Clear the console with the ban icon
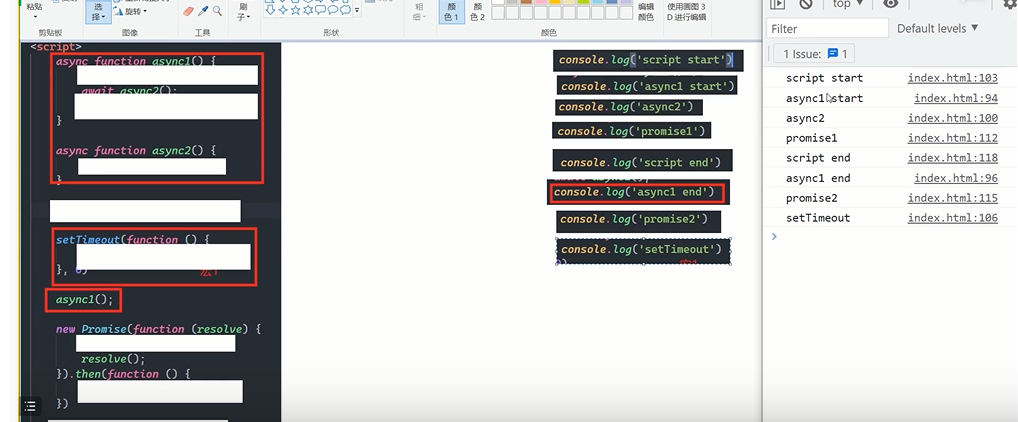Screen dimensions: 1018x422 [x=806, y=4]
